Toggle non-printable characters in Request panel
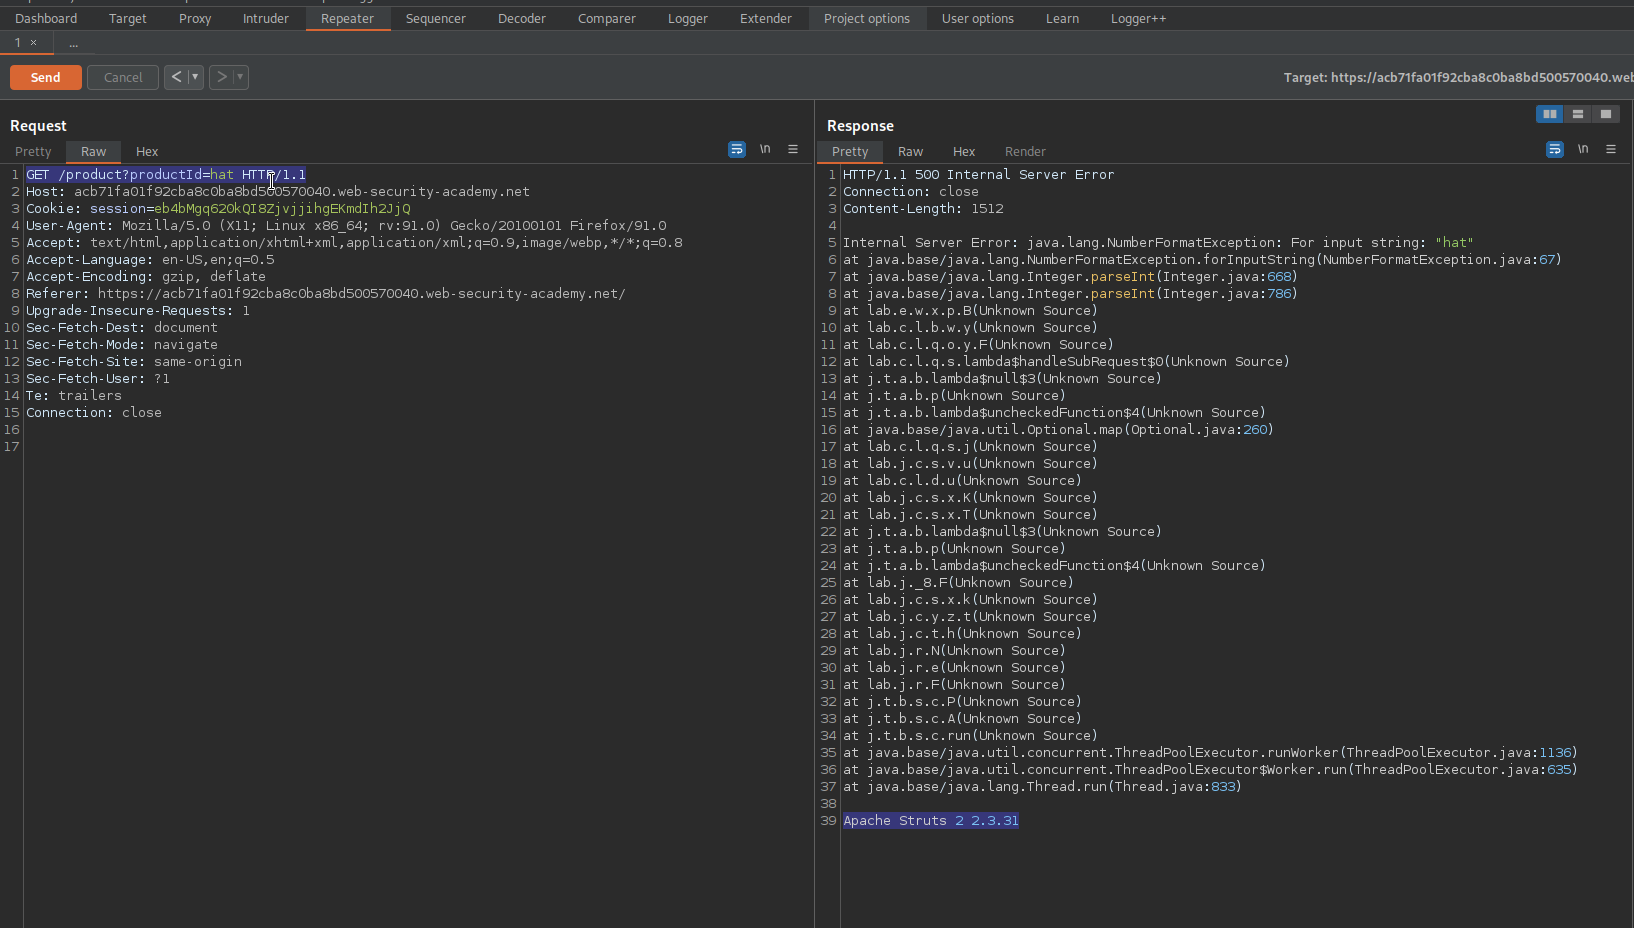The image size is (1634, 928). coord(765,149)
